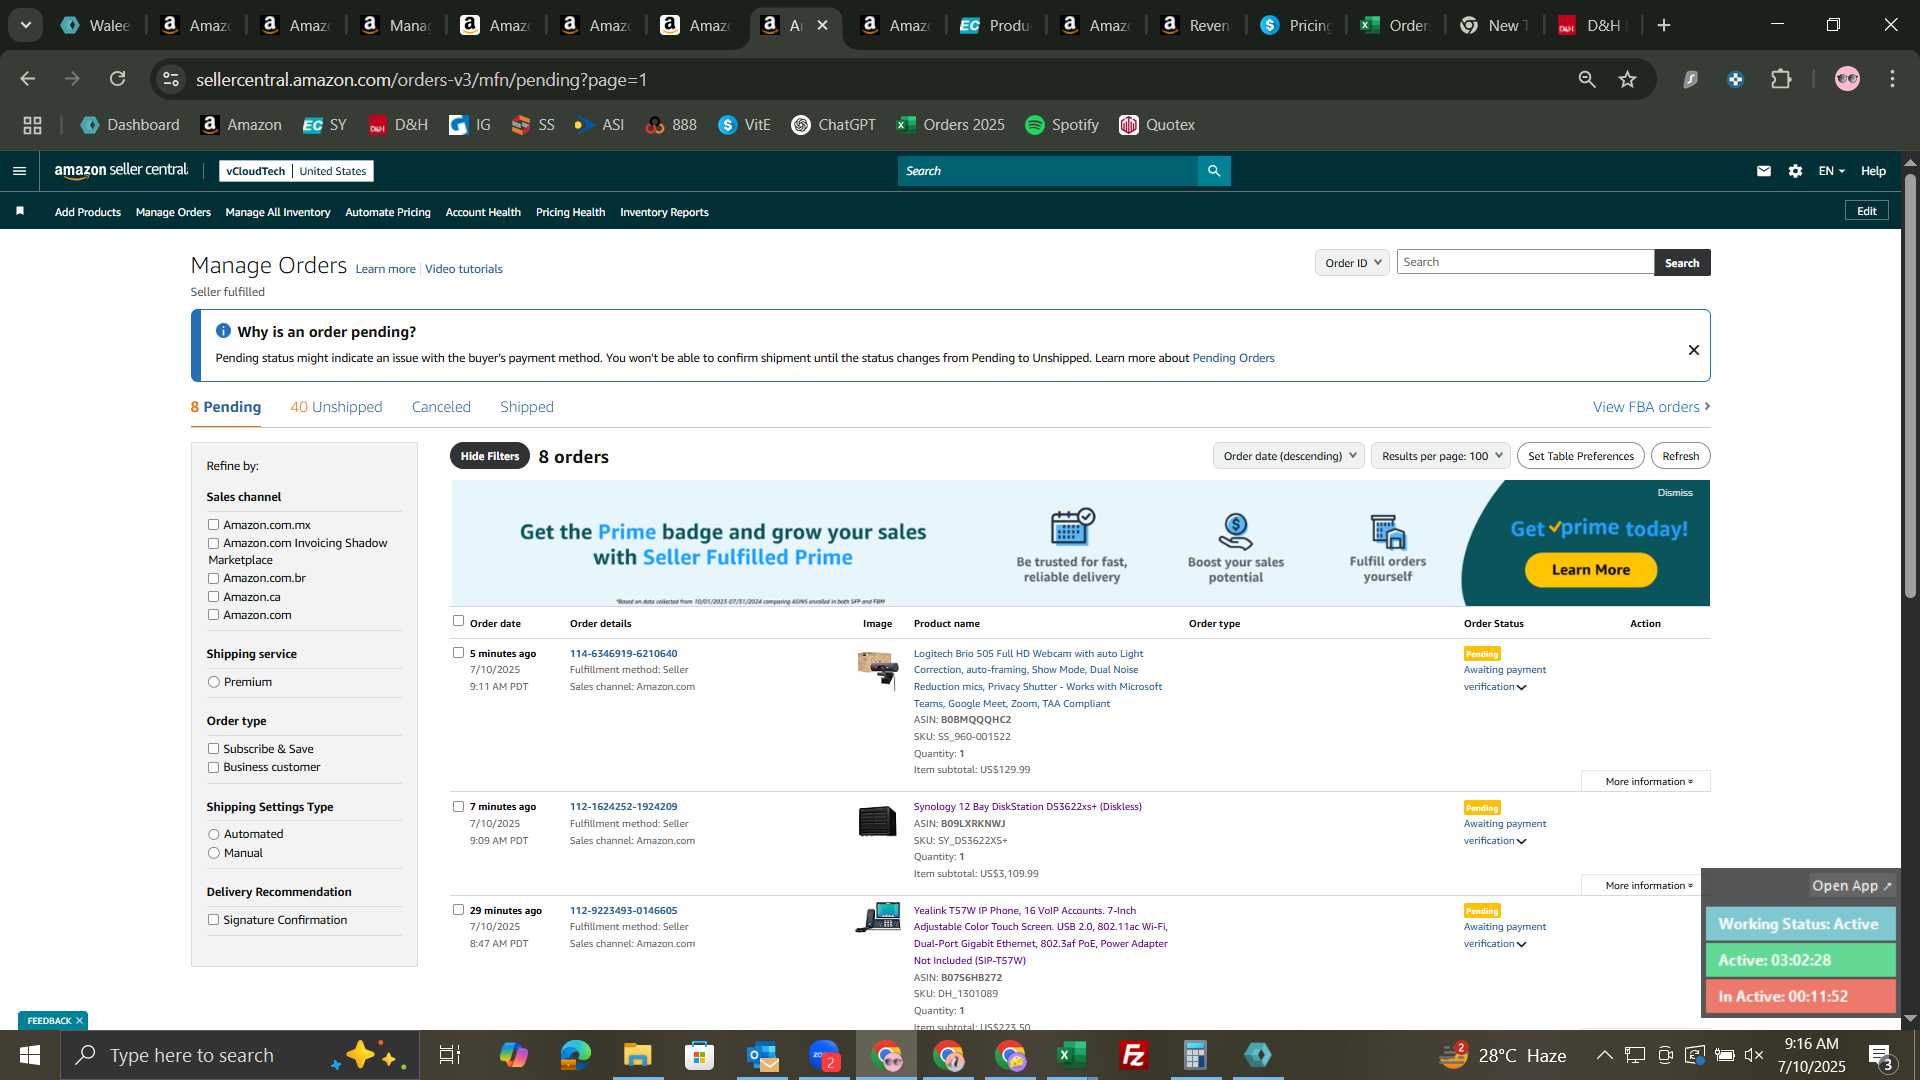Open File Explorer from the taskbar

coord(638,1055)
